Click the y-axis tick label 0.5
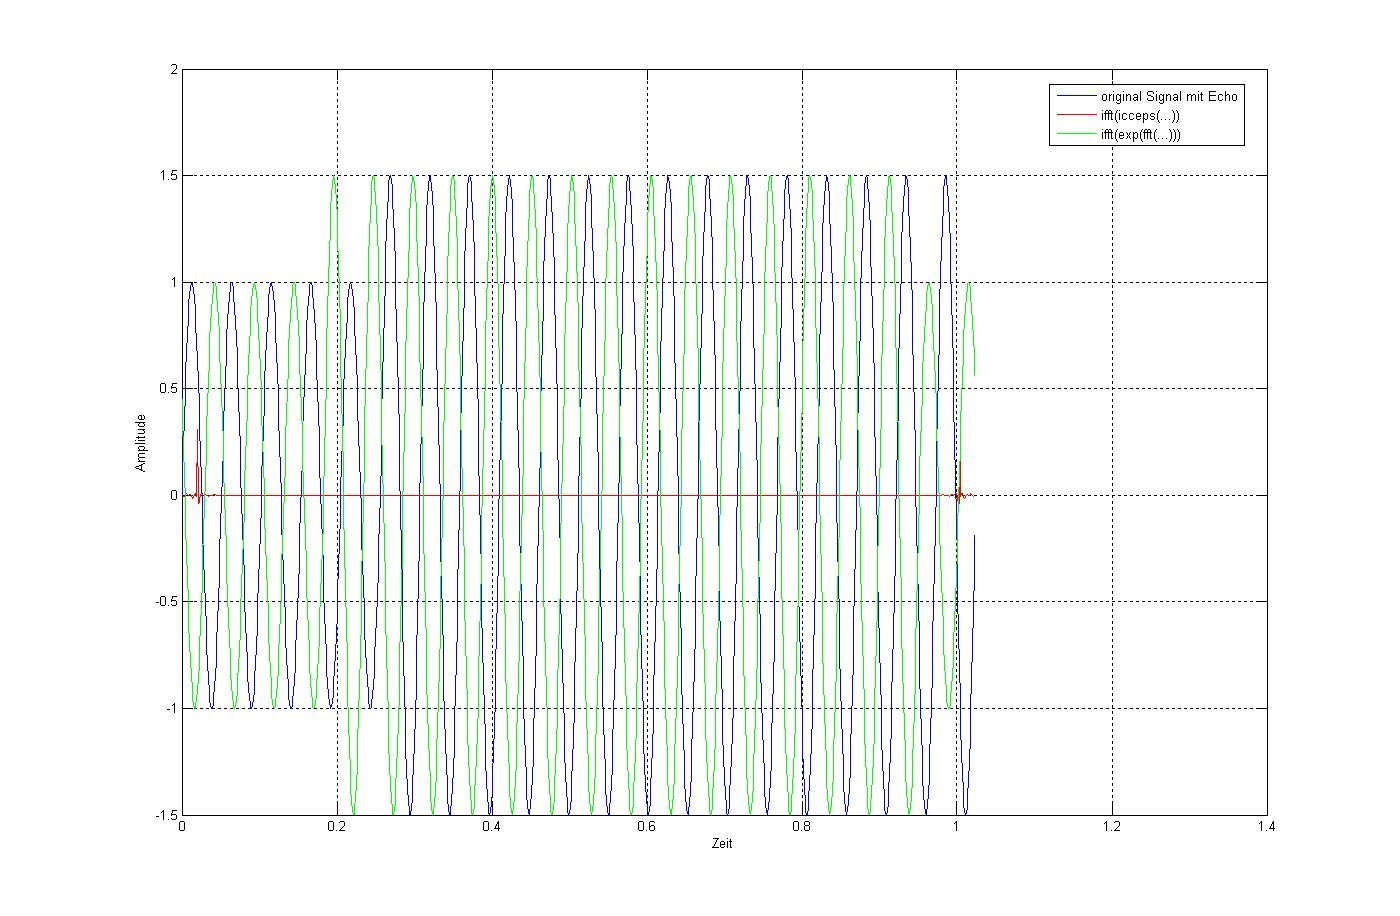This screenshot has width=1400, height=916. coord(169,388)
